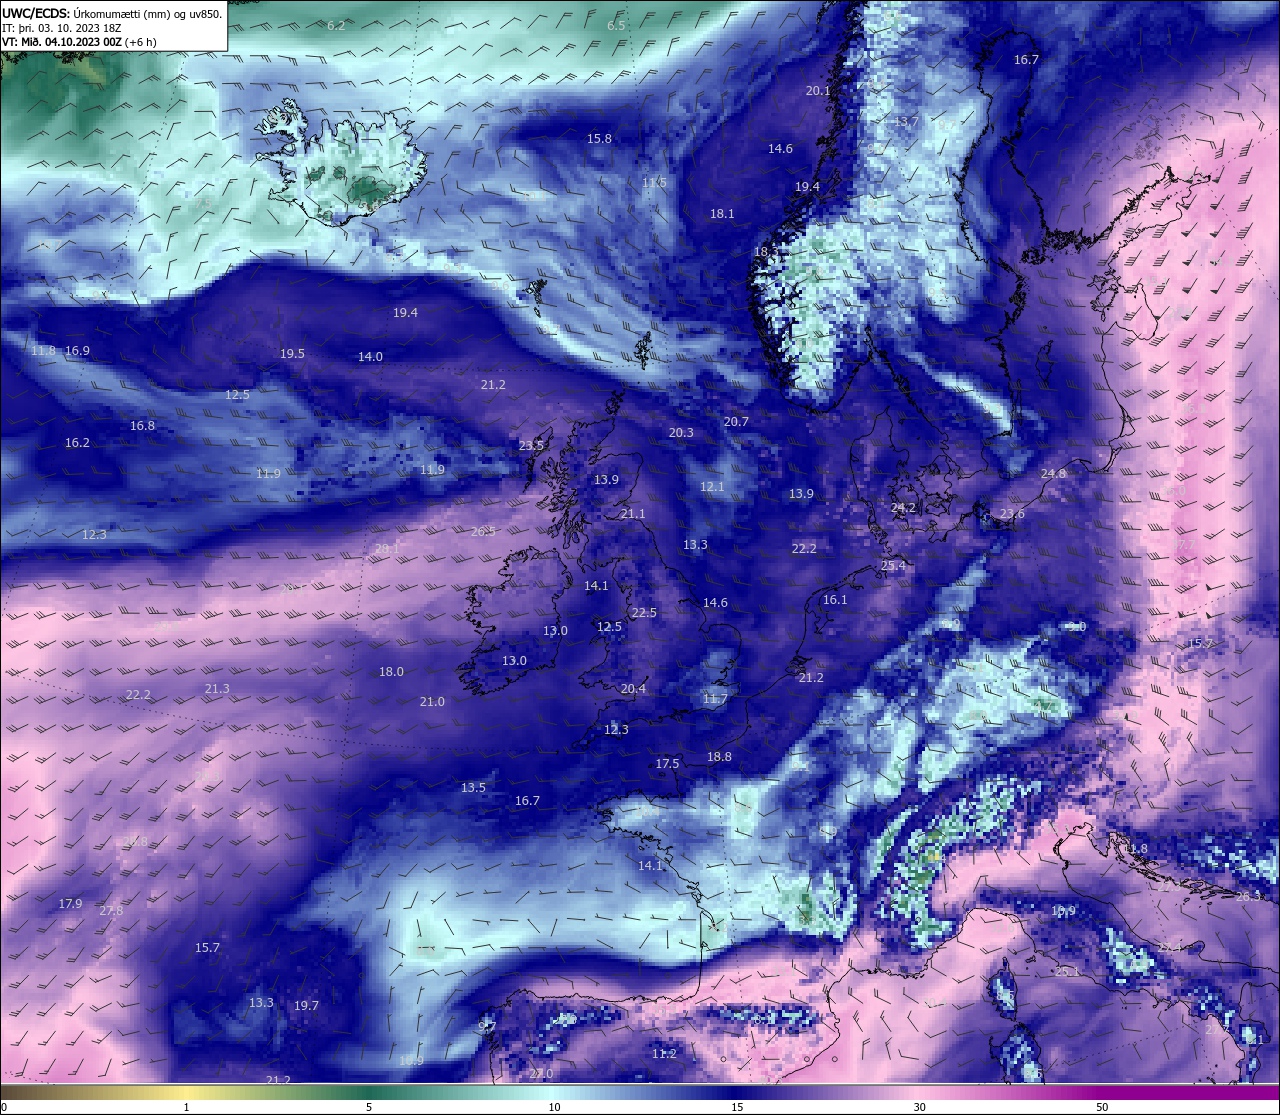Click the 13.7 value over Scandinavia
The height and width of the screenshot is (1115, 1280).
point(906,122)
